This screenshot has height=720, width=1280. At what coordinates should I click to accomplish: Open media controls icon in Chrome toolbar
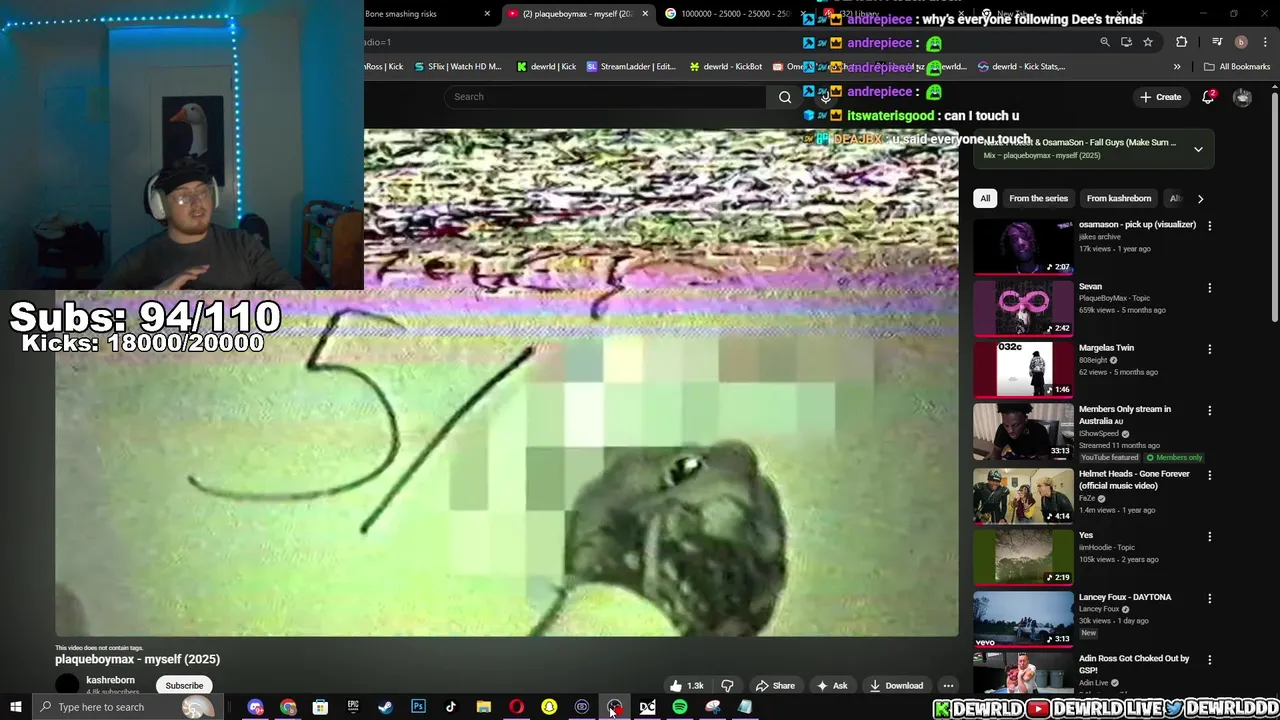[x=1217, y=42]
